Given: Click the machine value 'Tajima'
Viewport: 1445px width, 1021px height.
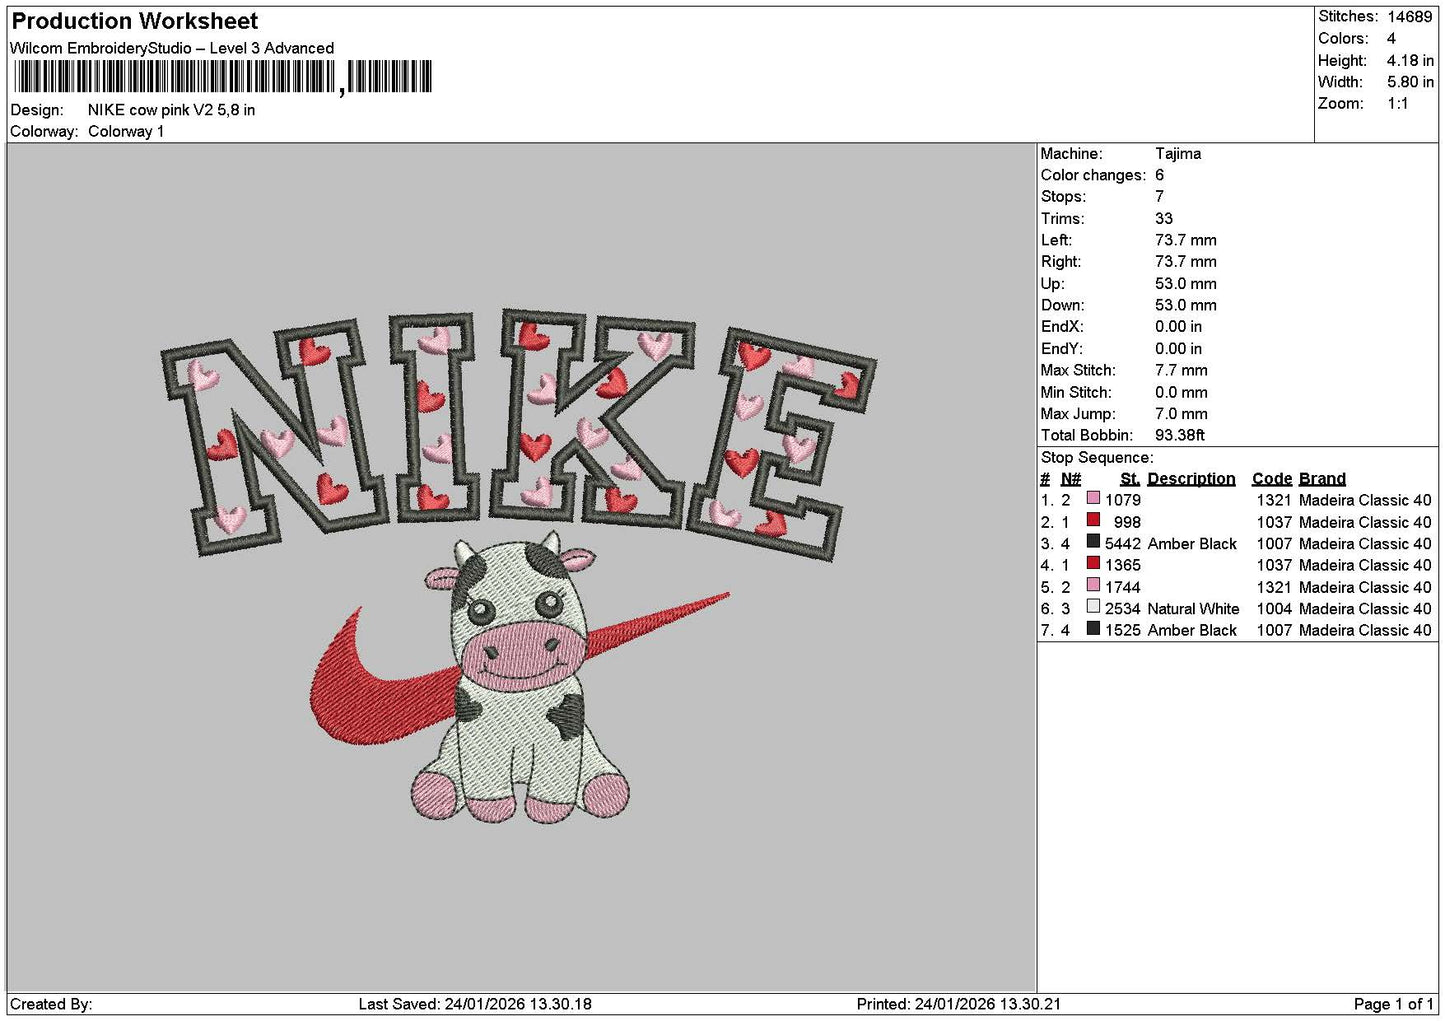Looking at the screenshot, I should click(x=1178, y=154).
